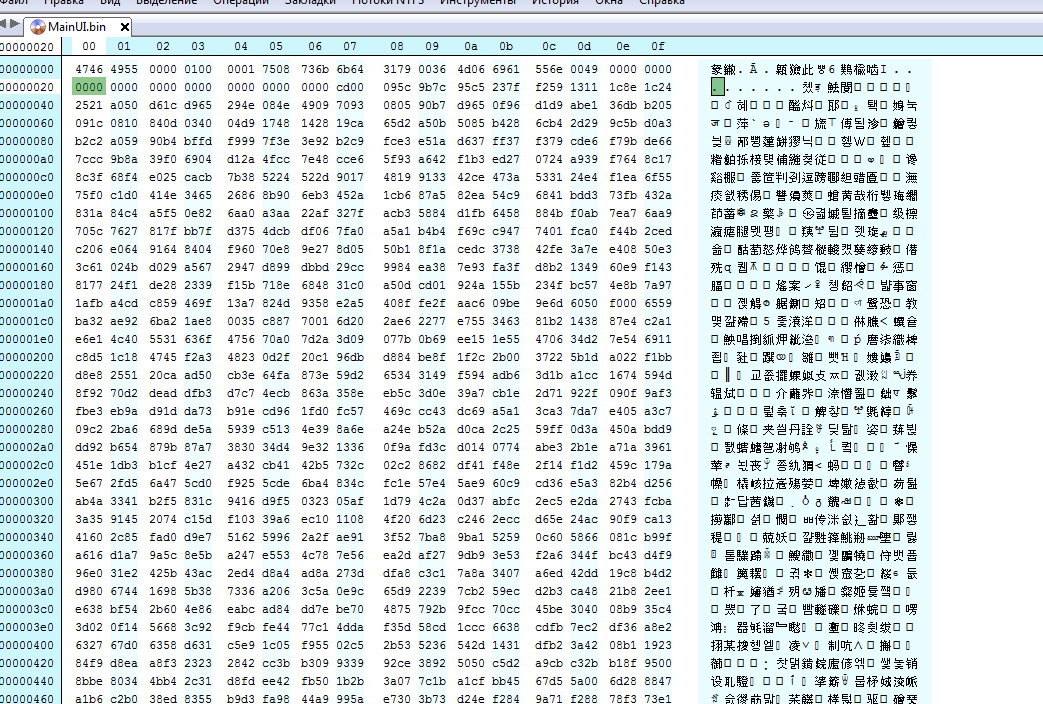Click the left tab scroll arrow

(6, 27)
